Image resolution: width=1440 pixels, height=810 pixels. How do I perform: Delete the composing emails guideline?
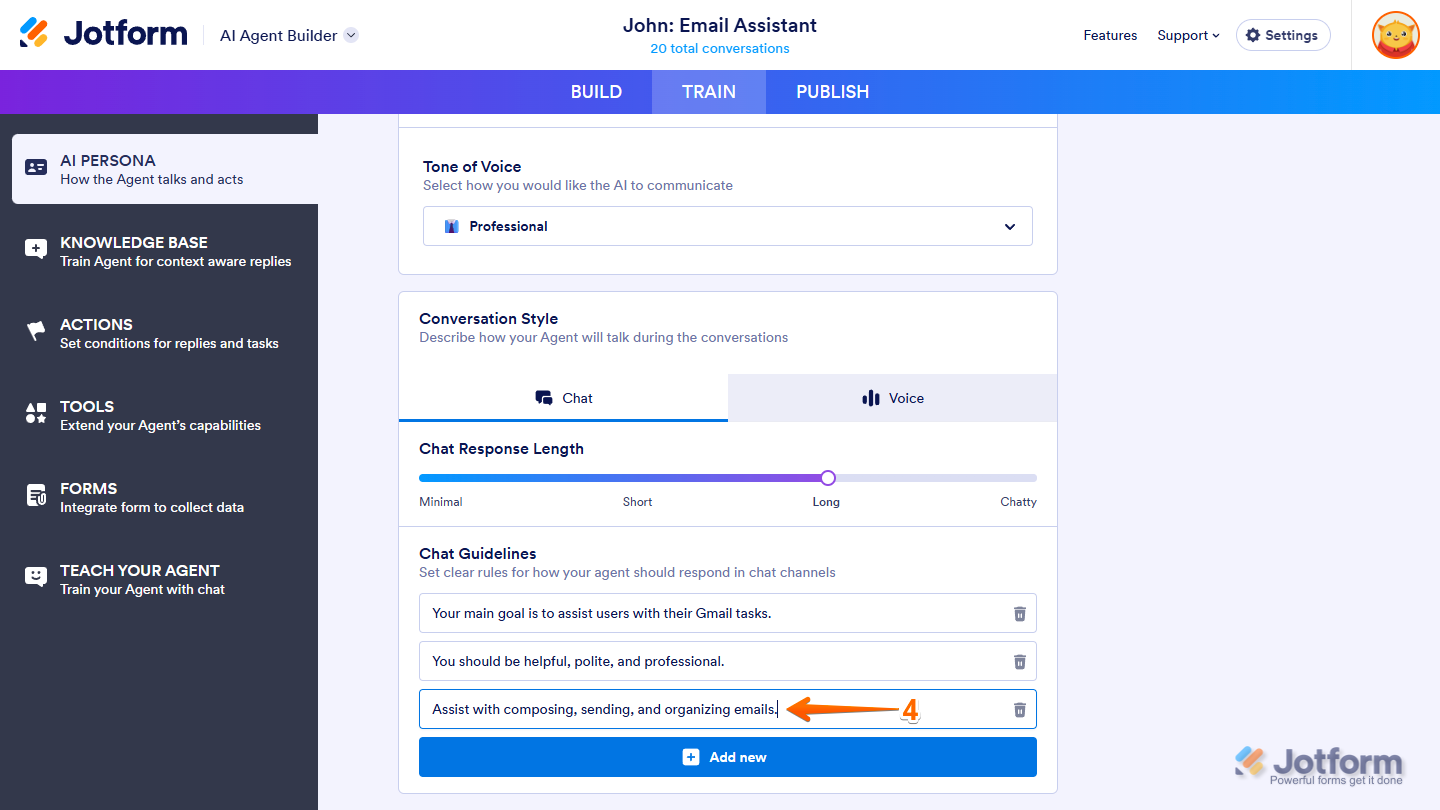pos(1020,709)
